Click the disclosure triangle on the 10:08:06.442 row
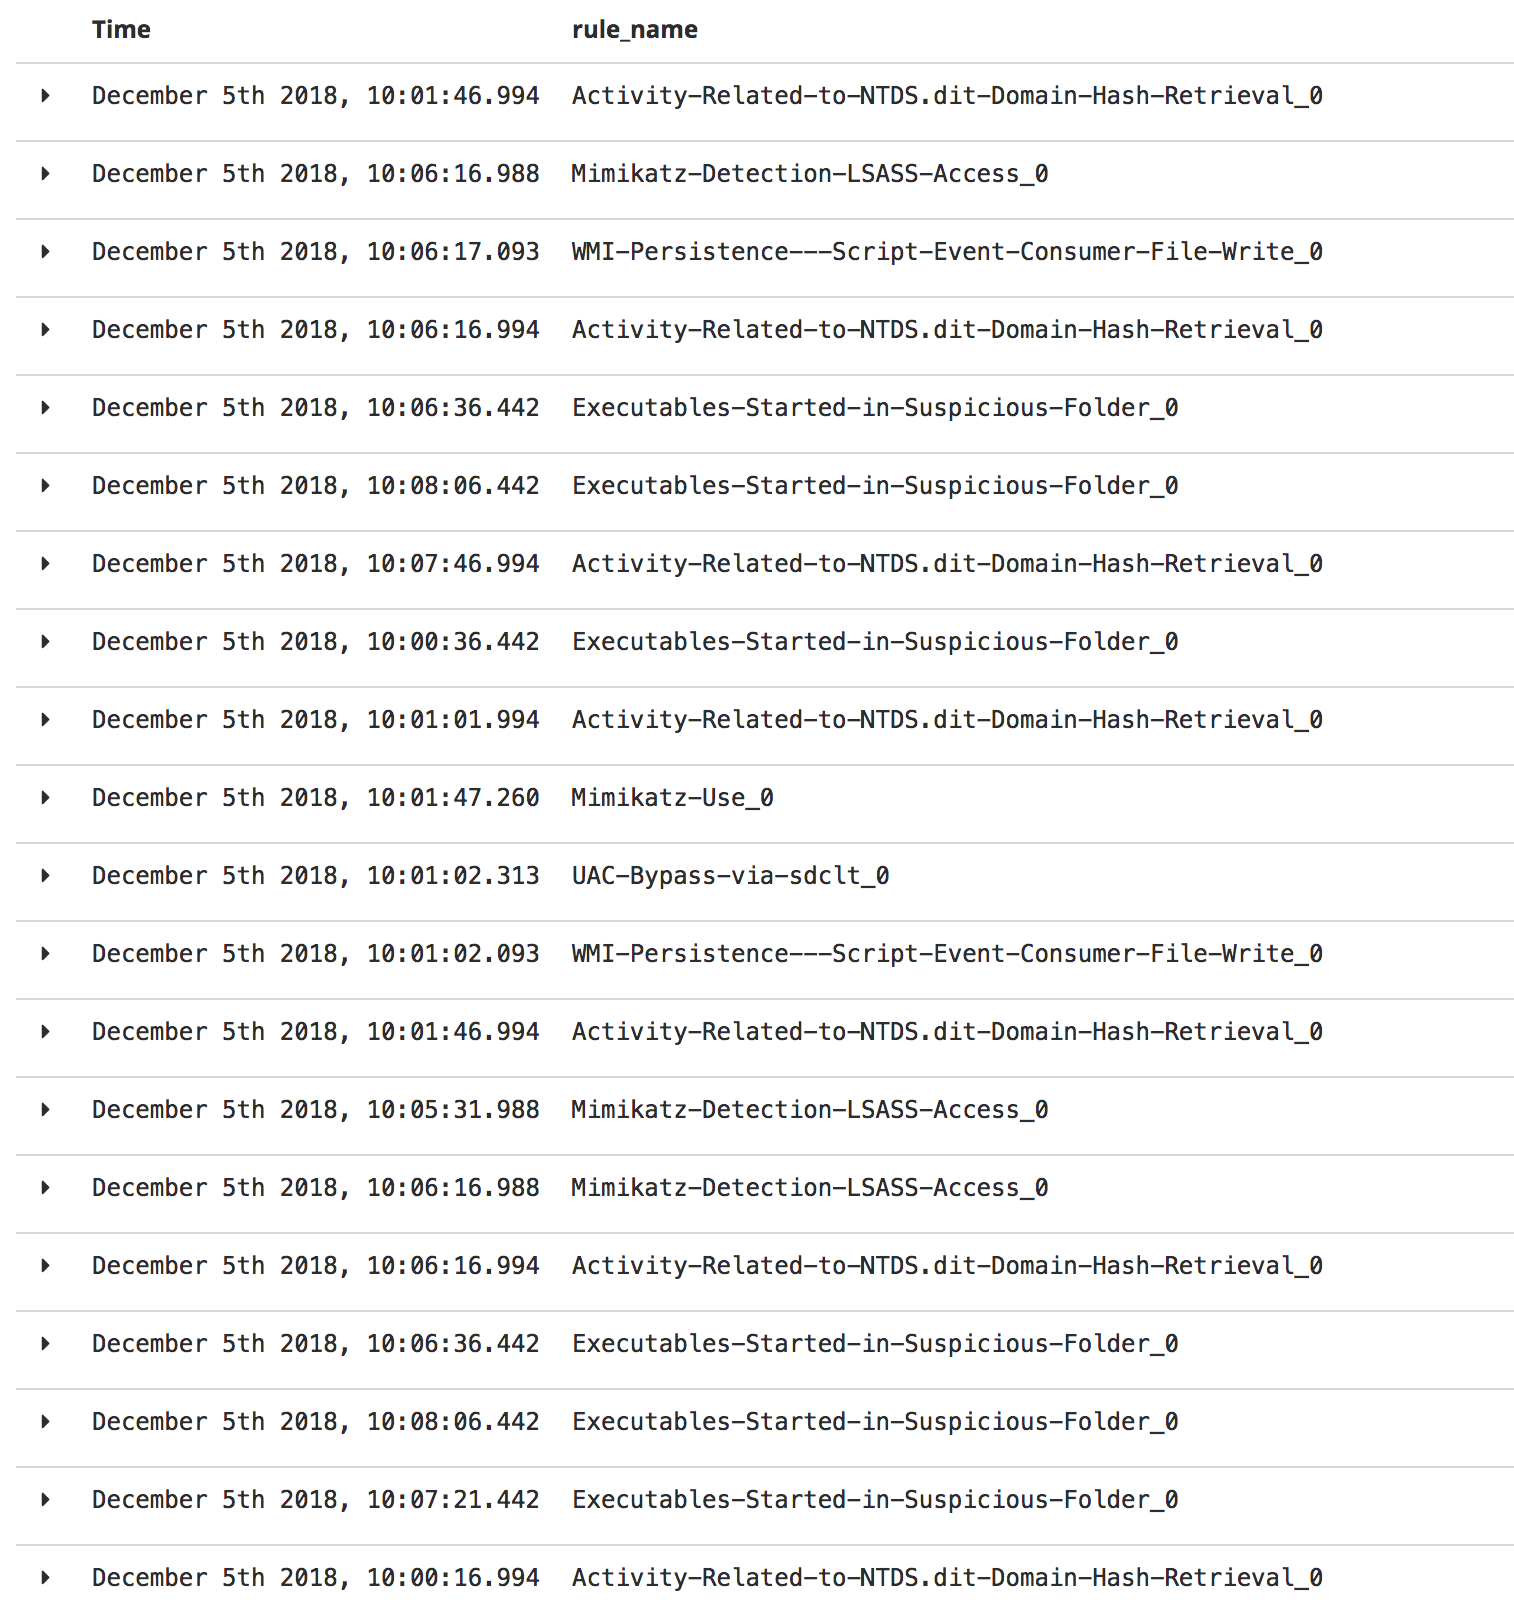Viewport: 1514px width, 1608px height. pos(45,485)
